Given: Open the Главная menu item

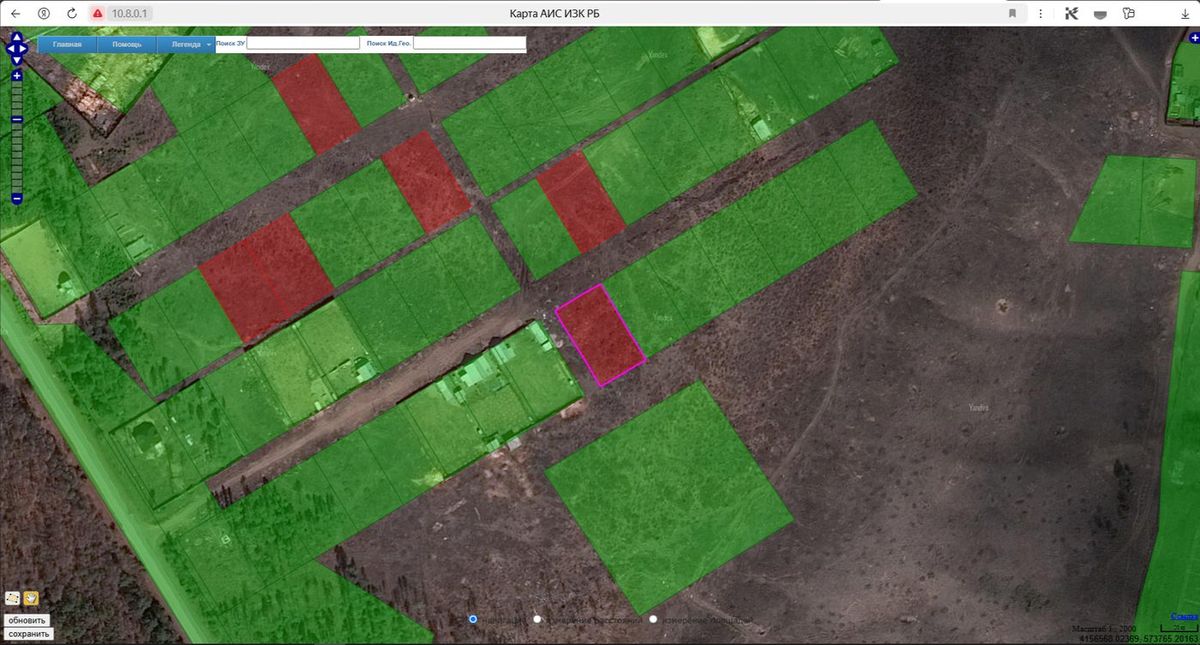Looking at the screenshot, I should 68,44.
